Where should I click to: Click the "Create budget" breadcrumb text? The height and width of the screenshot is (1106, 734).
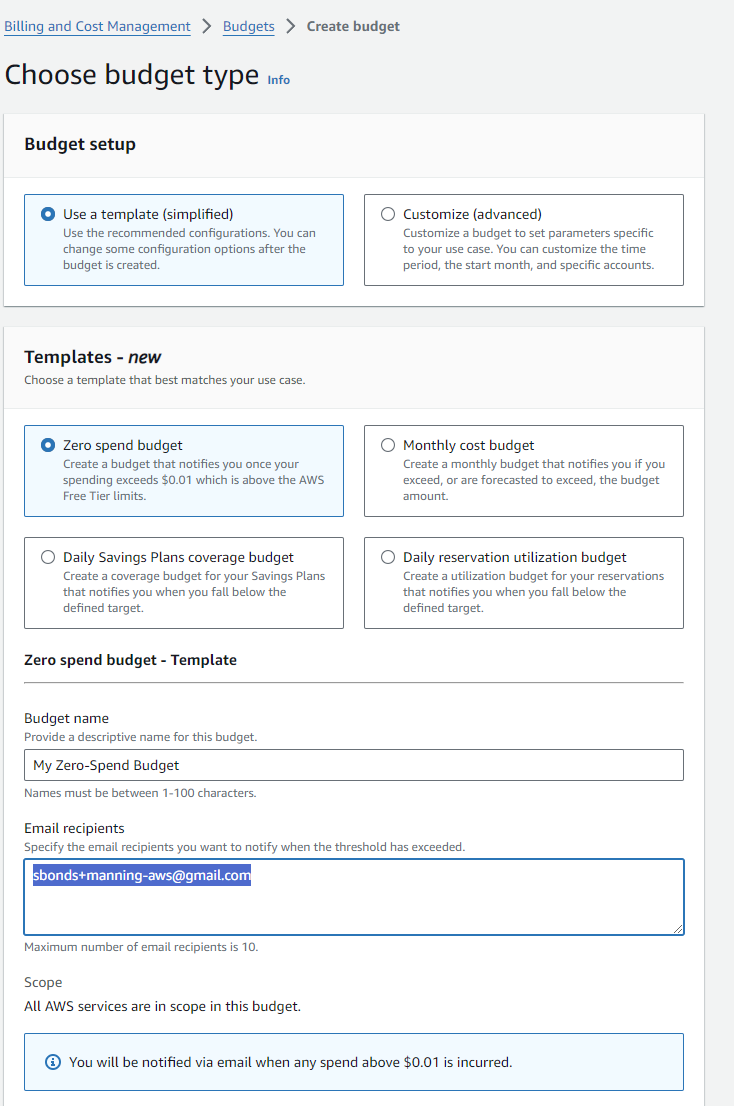coord(353,27)
